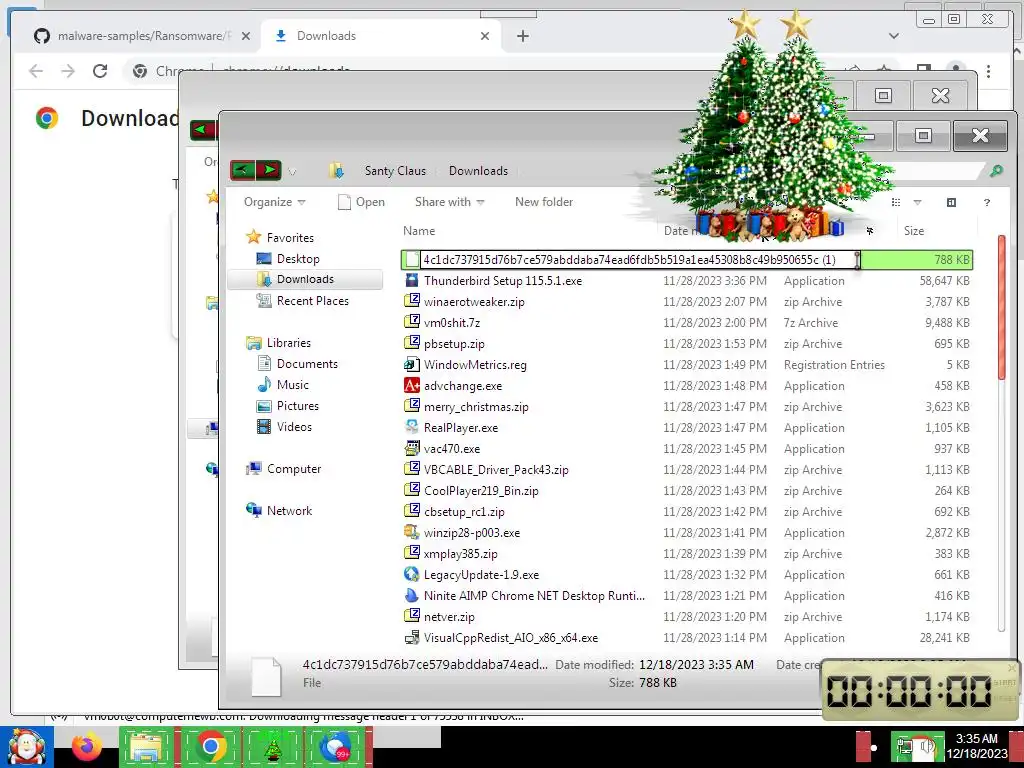Open the Organize menu dropdown

274,202
